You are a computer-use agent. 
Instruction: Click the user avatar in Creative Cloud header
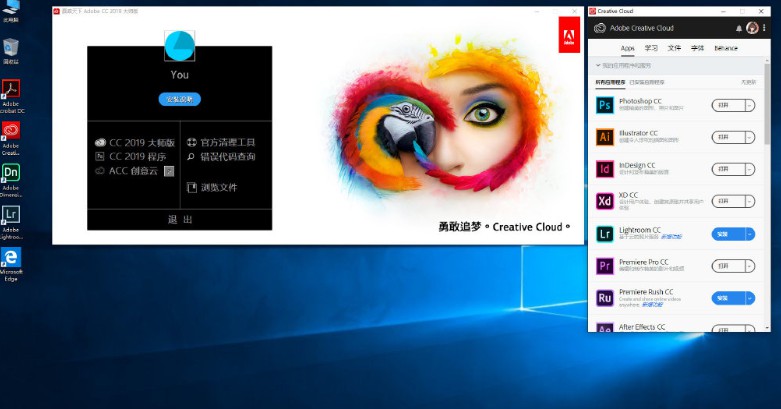coord(752,28)
